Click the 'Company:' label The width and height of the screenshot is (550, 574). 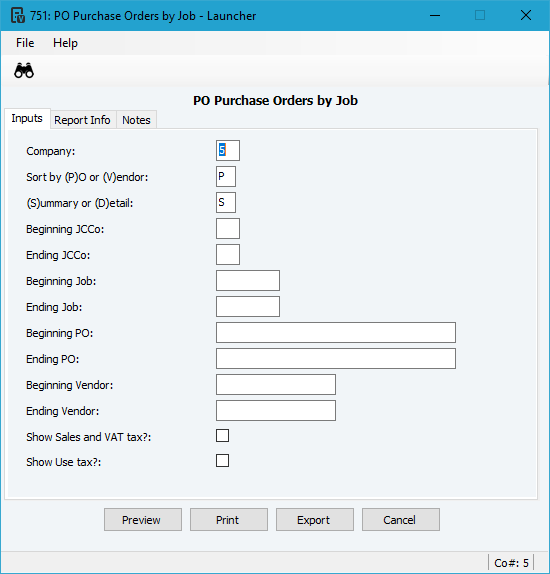(x=51, y=151)
